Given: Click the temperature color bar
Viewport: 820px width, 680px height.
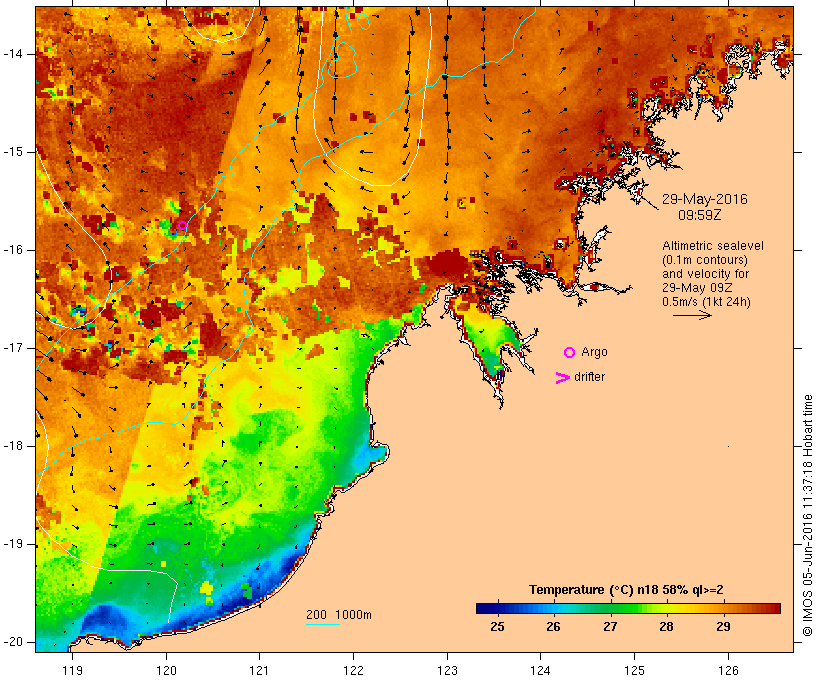Looking at the screenshot, I should 628,608.
